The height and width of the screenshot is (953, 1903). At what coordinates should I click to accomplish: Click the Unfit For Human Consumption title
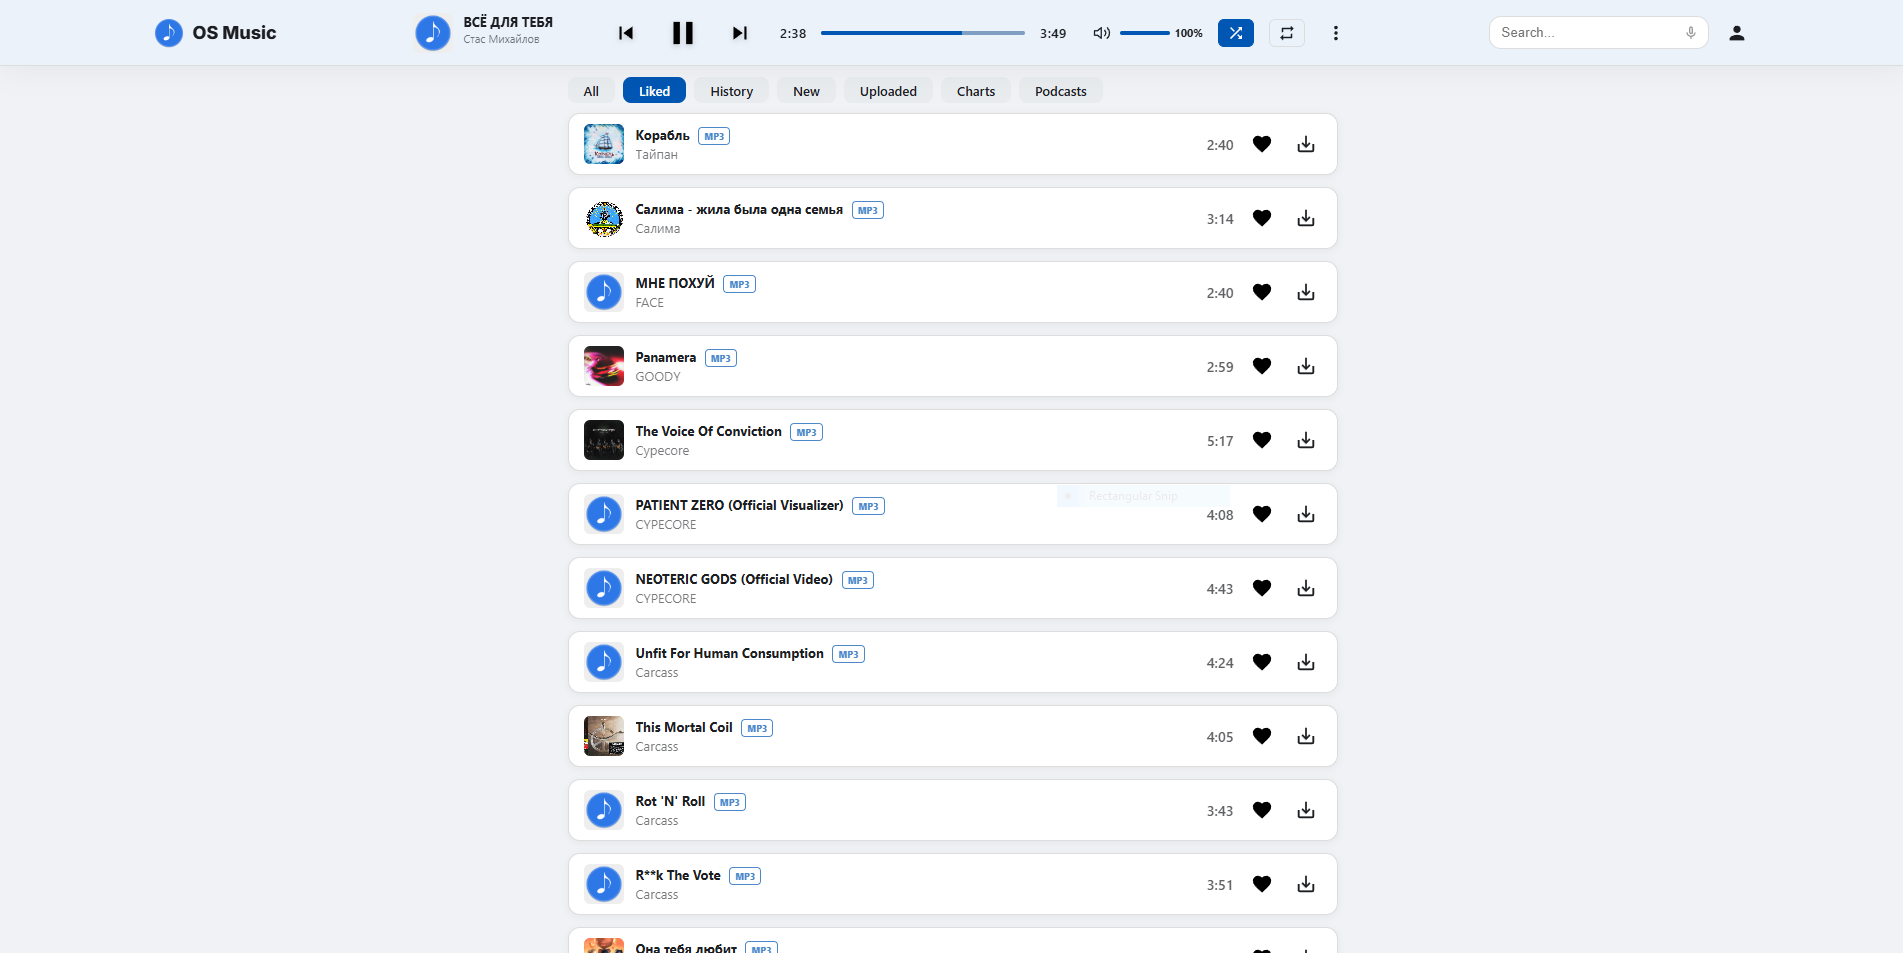pyautogui.click(x=729, y=653)
